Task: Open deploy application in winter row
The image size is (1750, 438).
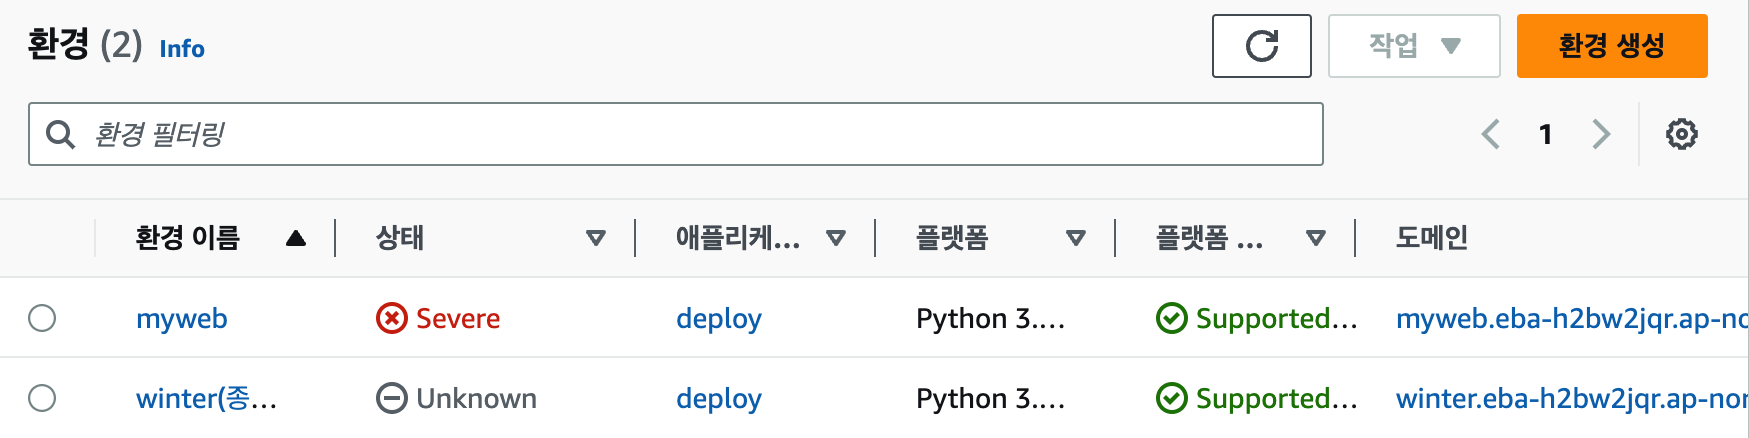Action: pyautogui.click(x=719, y=399)
